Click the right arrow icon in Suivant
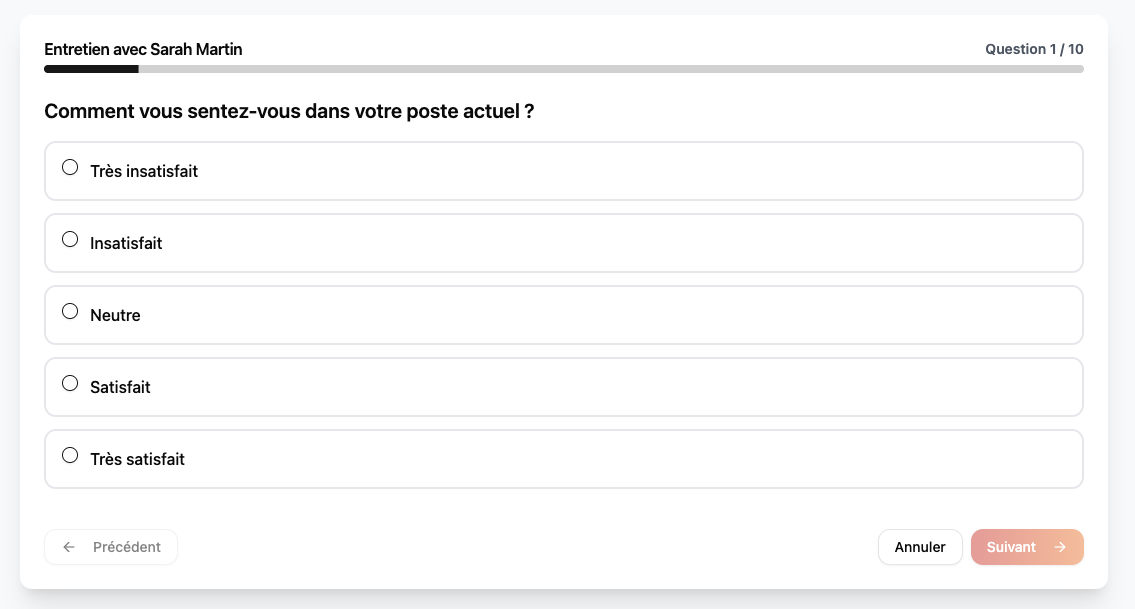Image resolution: width=1135 pixels, height=609 pixels. (x=1060, y=547)
